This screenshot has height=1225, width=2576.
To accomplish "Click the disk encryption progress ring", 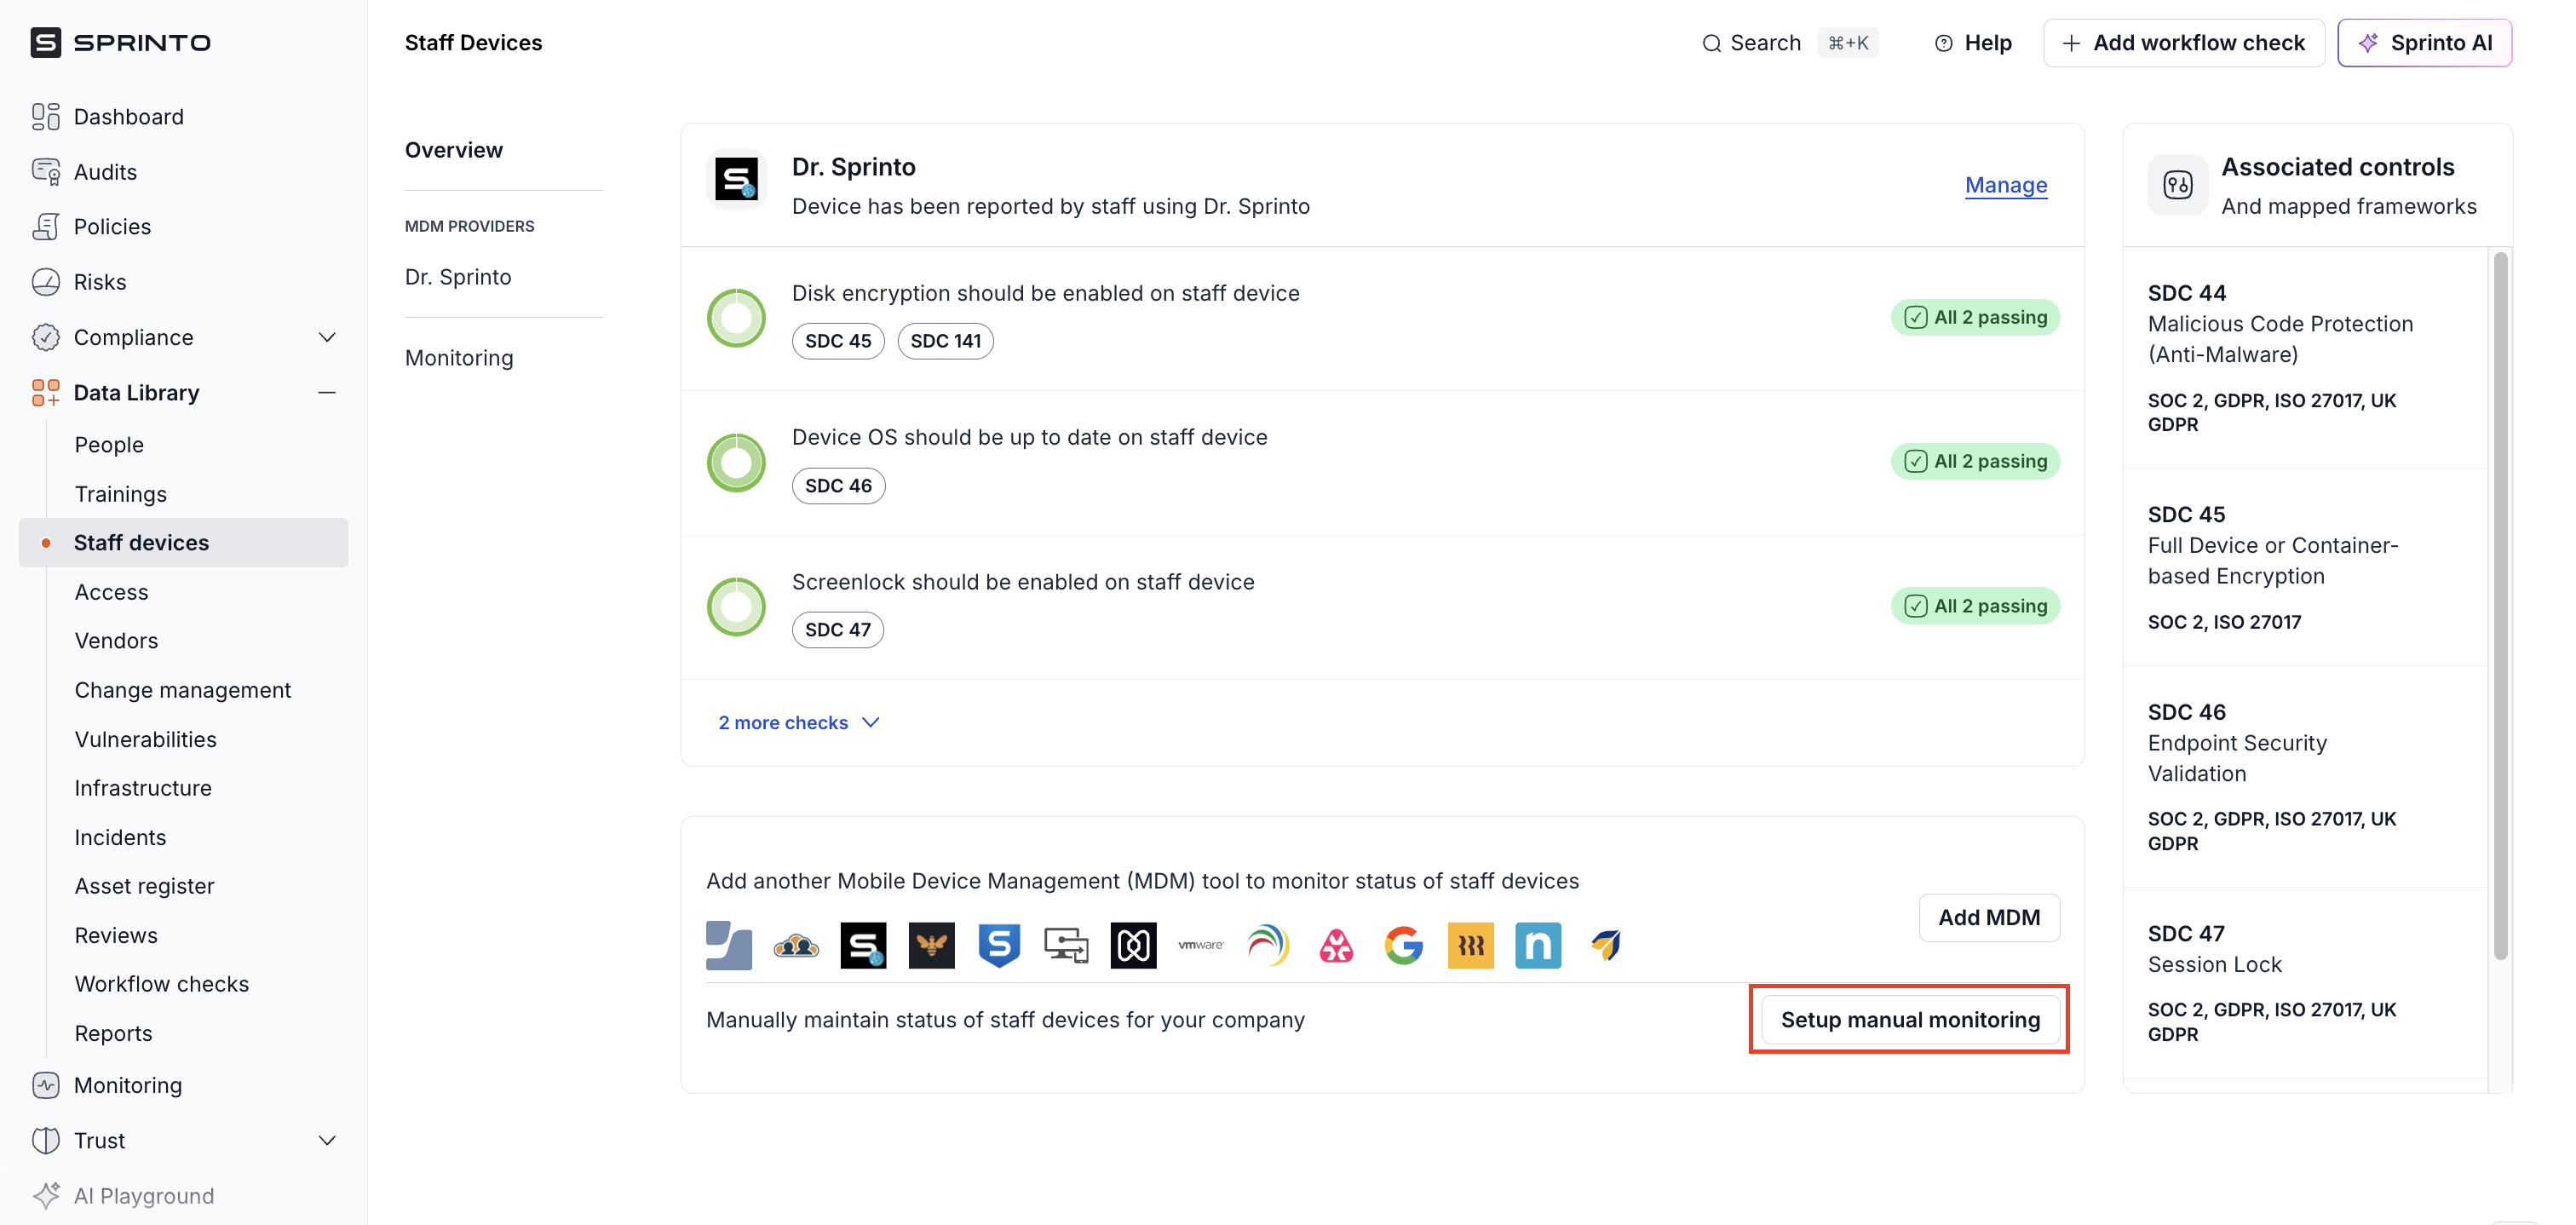I will pos(736,318).
